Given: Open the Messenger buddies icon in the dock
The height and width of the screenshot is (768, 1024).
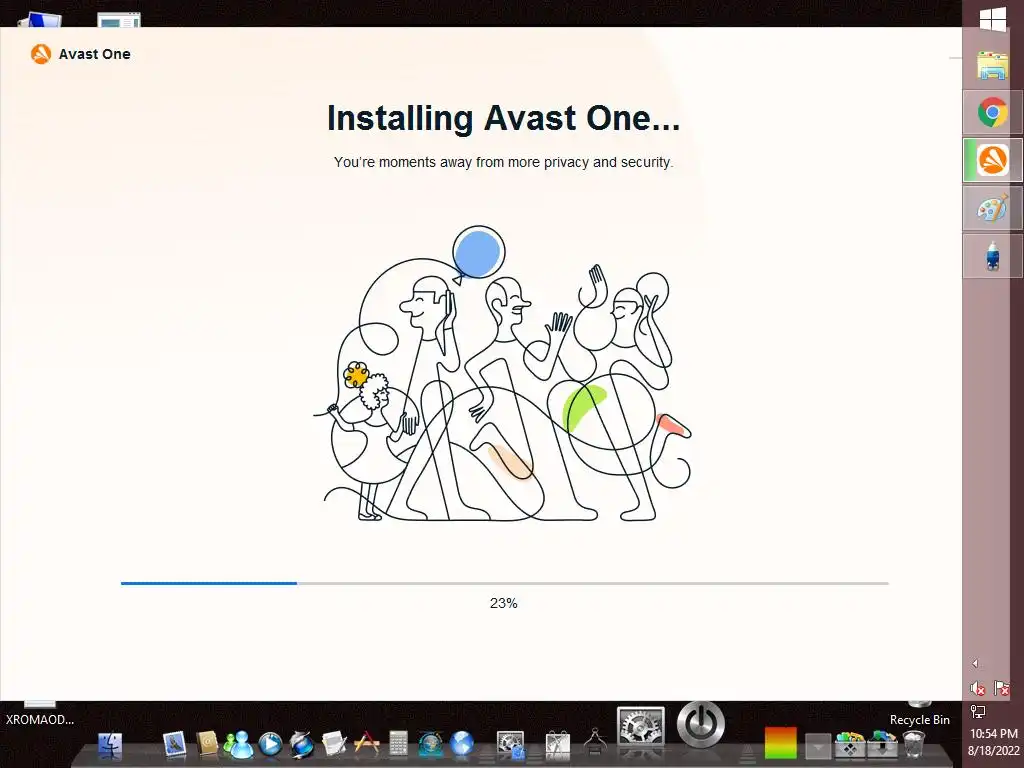Looking at the screenshot, I should tap(238, 744).
